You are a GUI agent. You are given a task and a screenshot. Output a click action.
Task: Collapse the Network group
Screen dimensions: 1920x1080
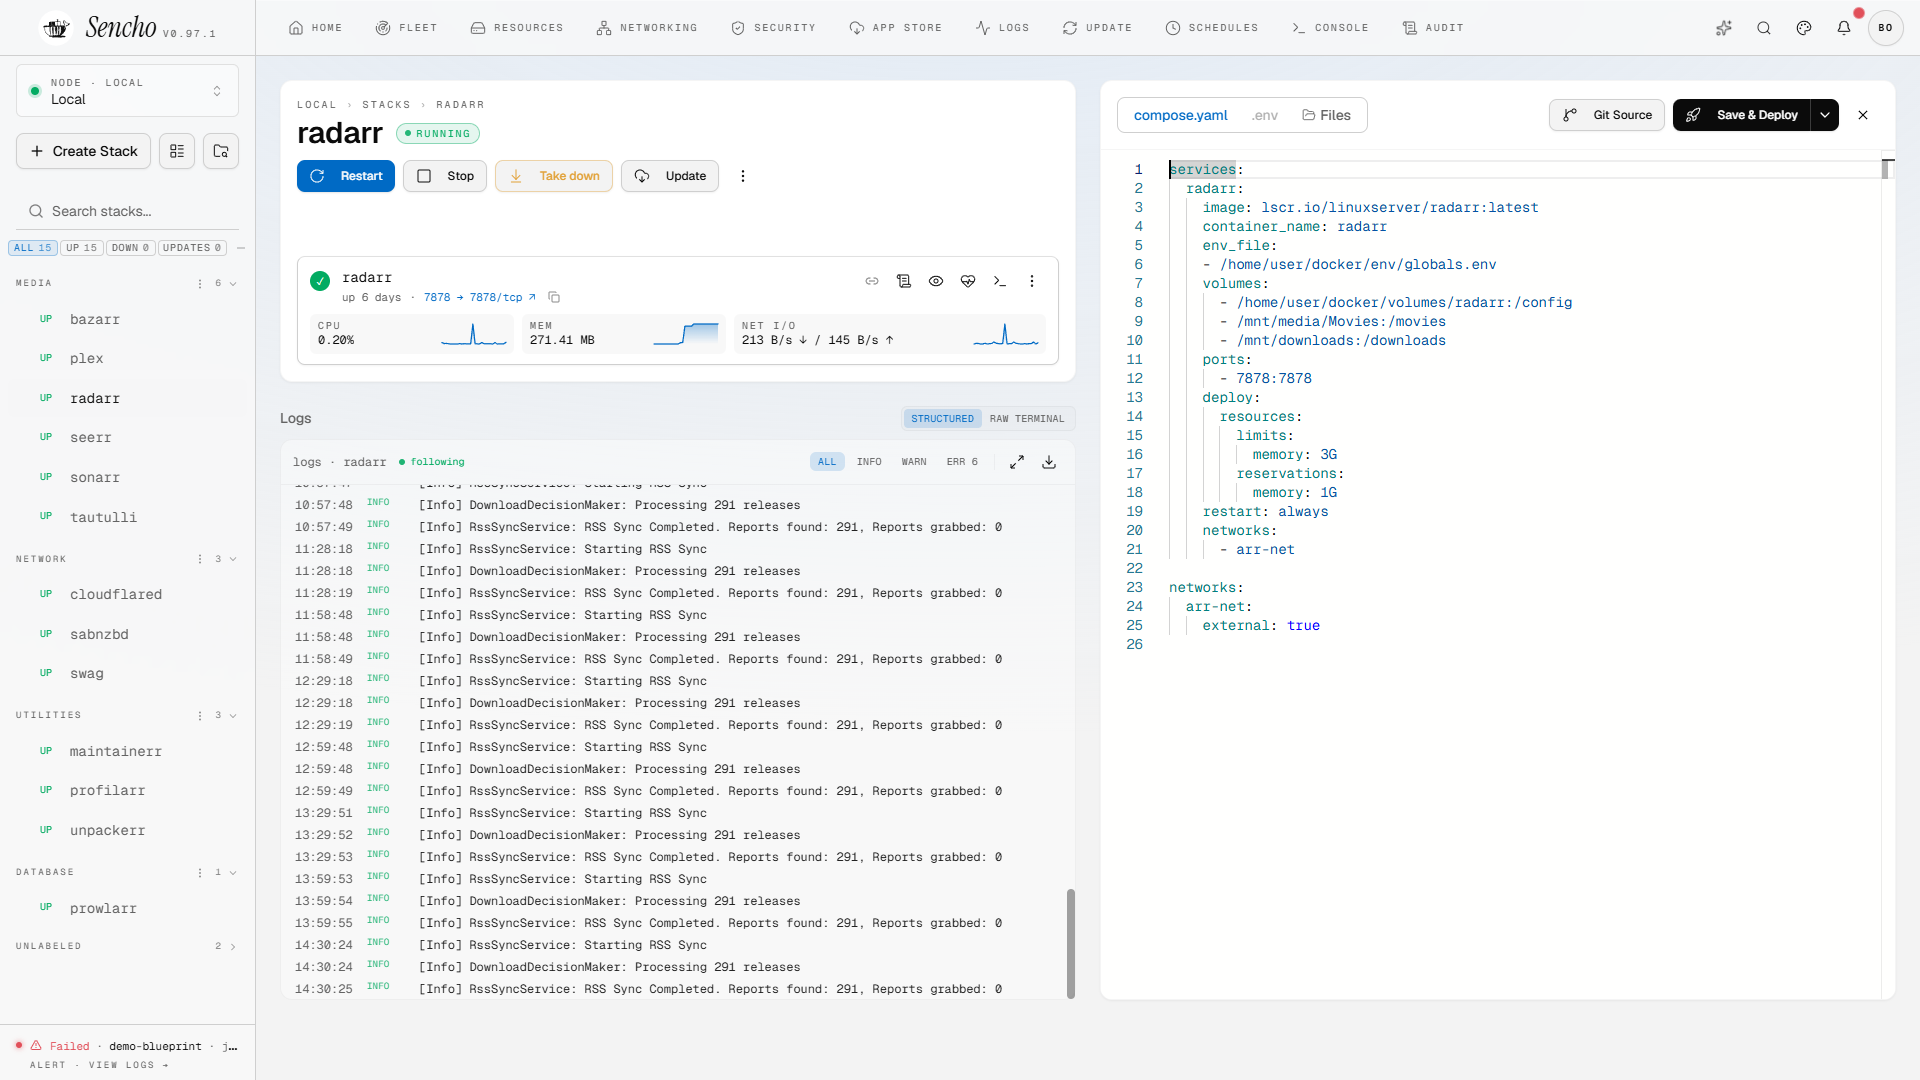(233, 559)
